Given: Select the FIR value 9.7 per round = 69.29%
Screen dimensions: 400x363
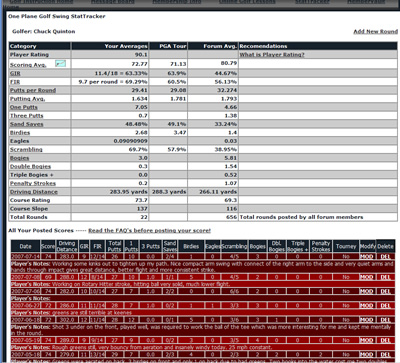Looking at the screenshot, I should point(113,82).
